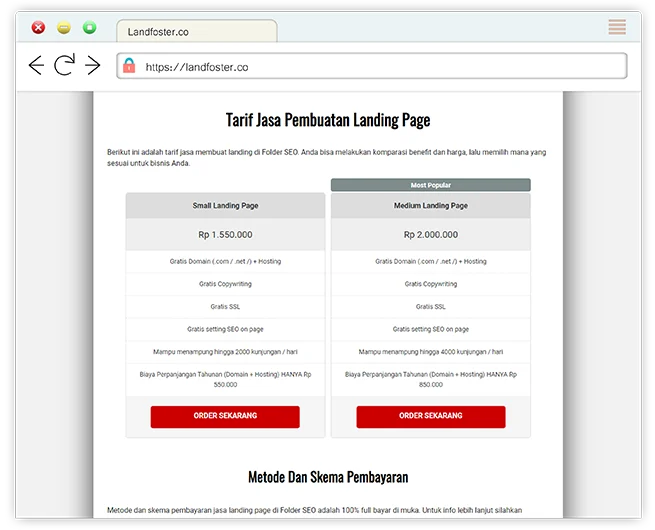Image resolution: width=655 pixels, height=530 pixels.
Task: Click the URL address bar field
Action: coord(380,67)
